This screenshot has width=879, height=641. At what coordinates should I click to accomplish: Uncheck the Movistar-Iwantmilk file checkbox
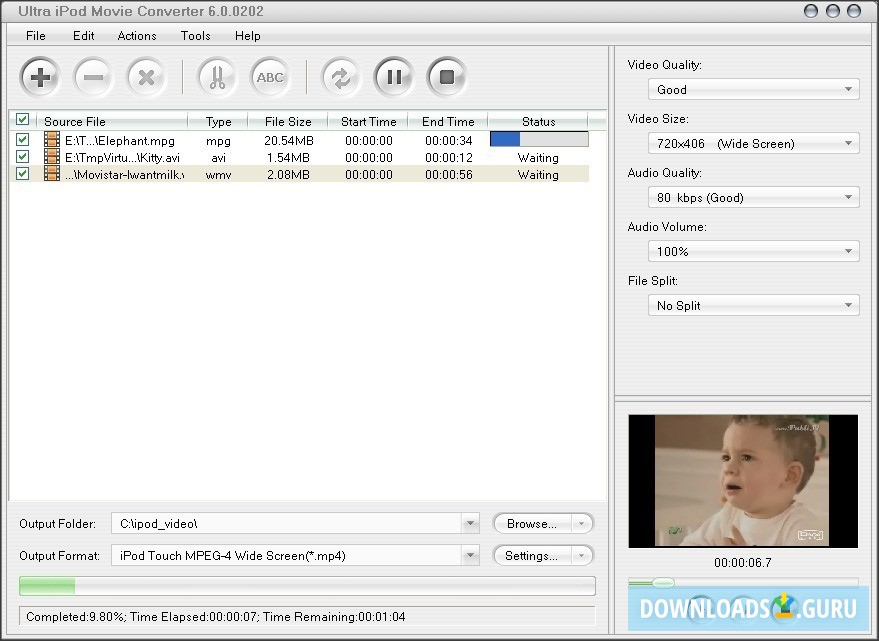click(22, 173)
